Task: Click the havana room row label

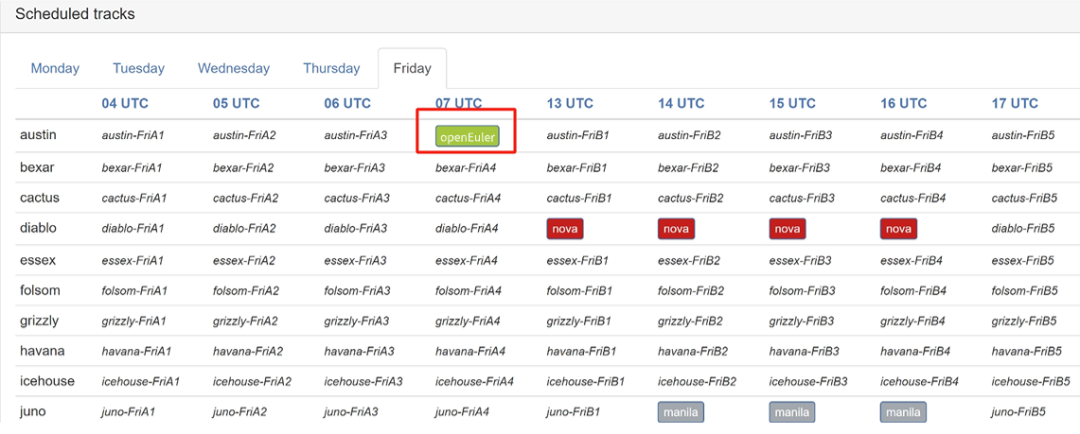Action: point(40,351)
